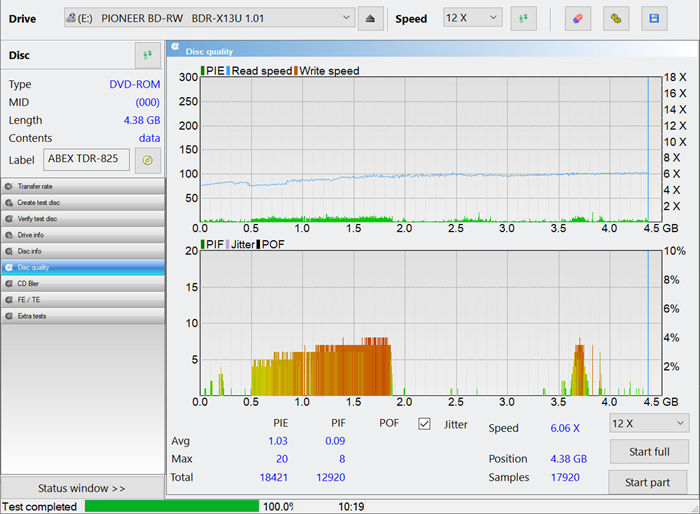Open the FE / TE test item

pyautogui.click(x=82, y=299)
